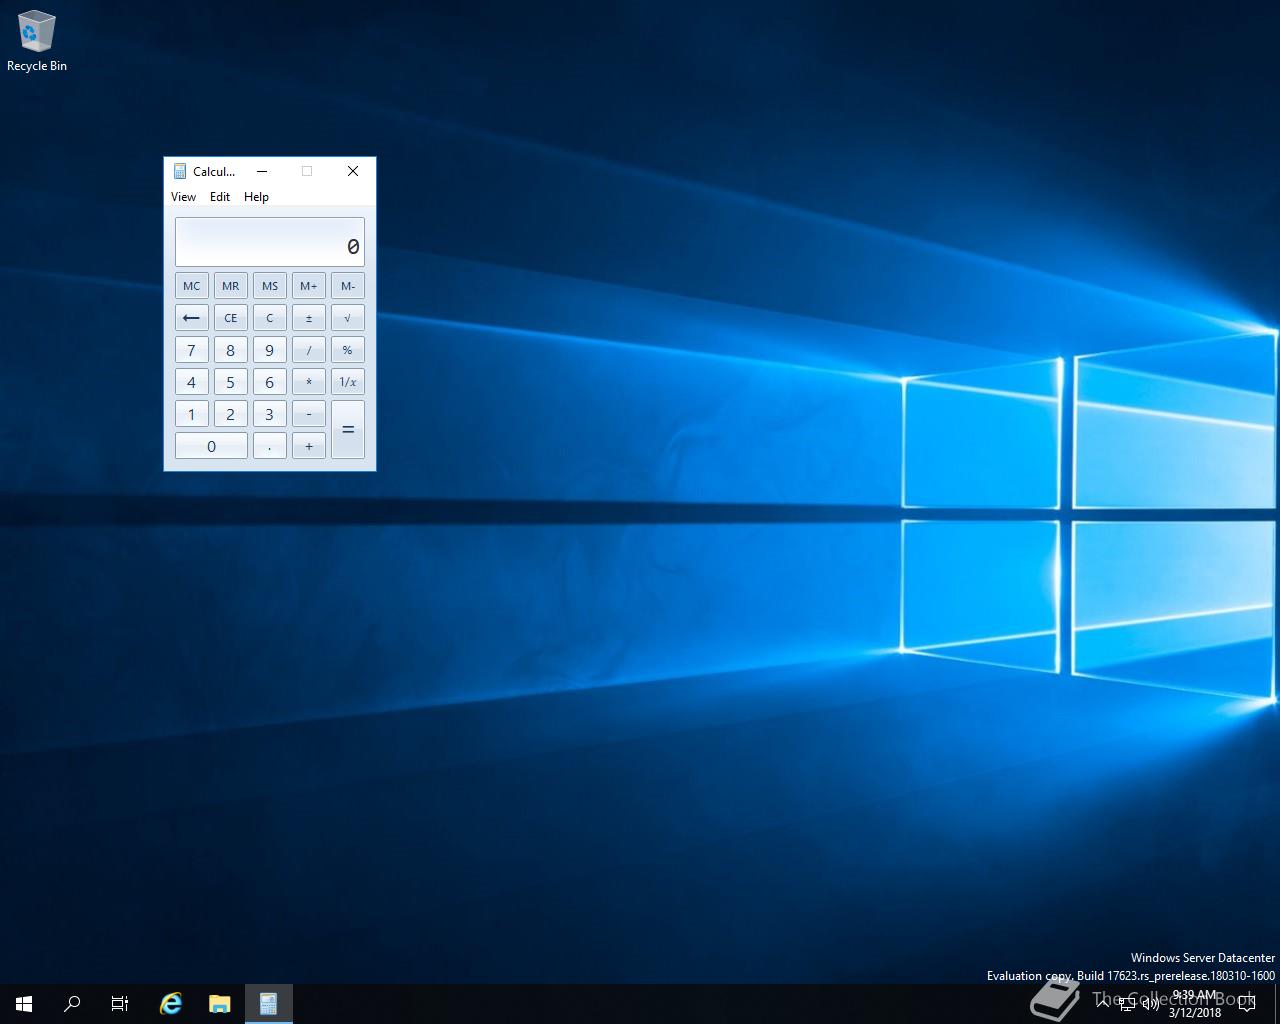Screen dimensions: 1280x1024
Task: Open the View menu in Calculator
Action: click(184, 197)
